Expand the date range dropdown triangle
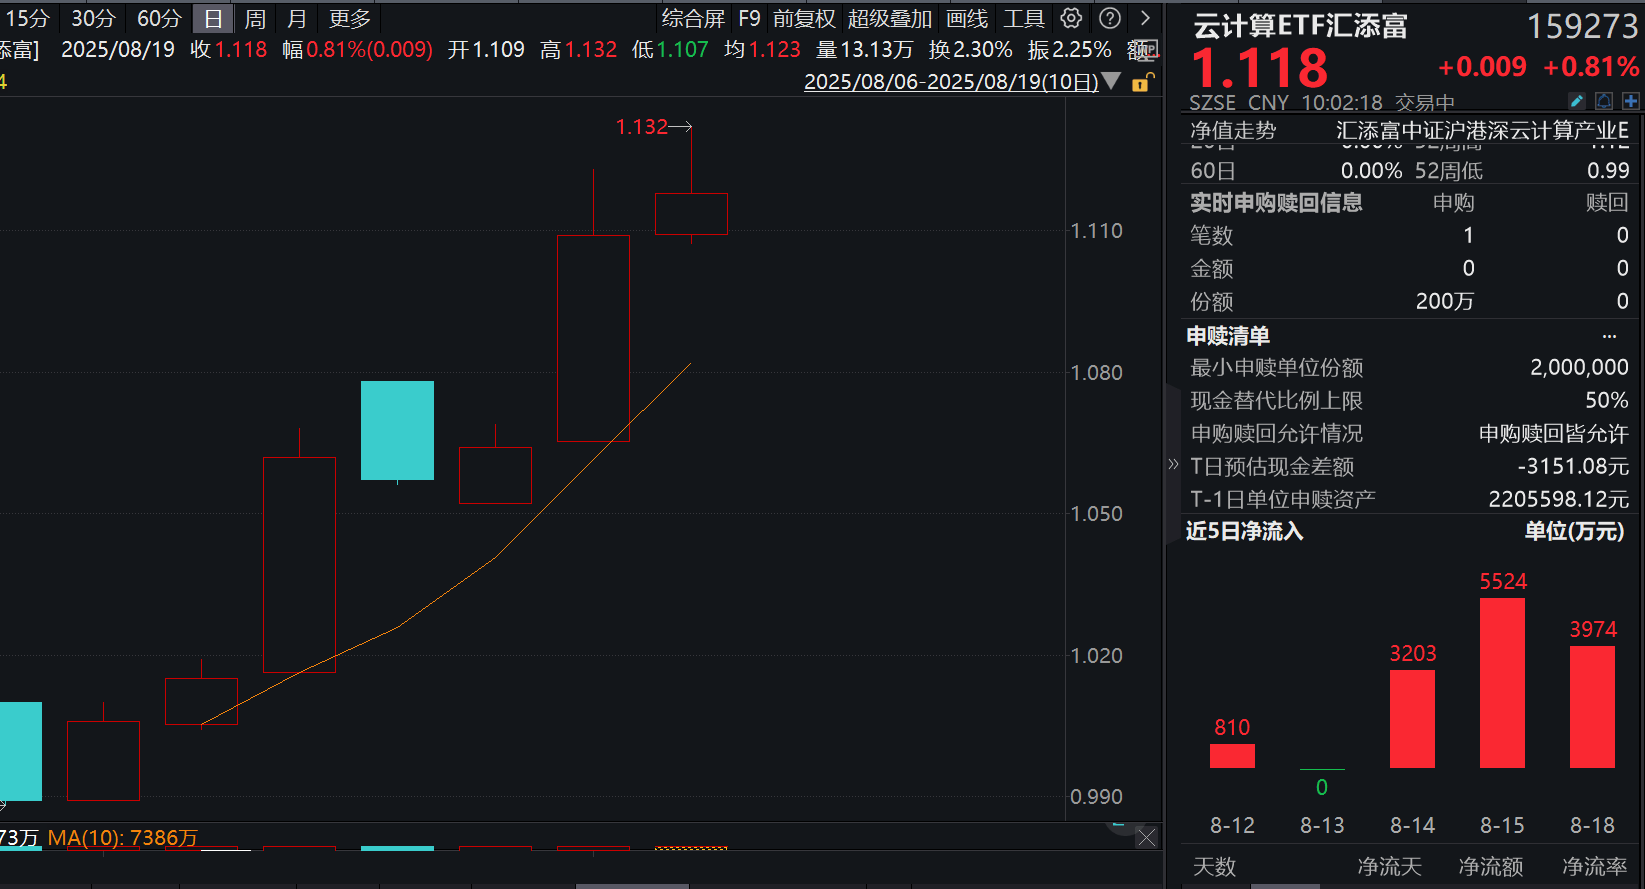1645x889 pixels. pos(1110,81)
